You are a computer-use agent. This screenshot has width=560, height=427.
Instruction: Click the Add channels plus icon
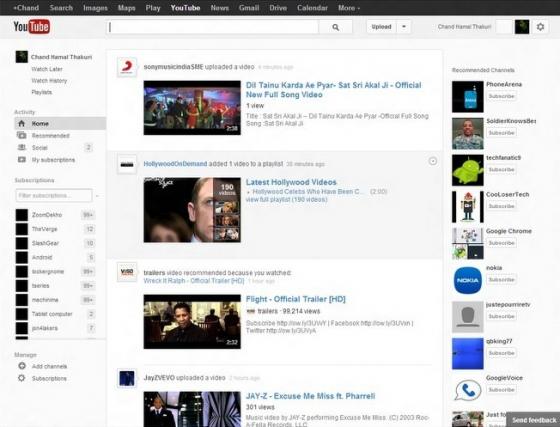point(22,366)
